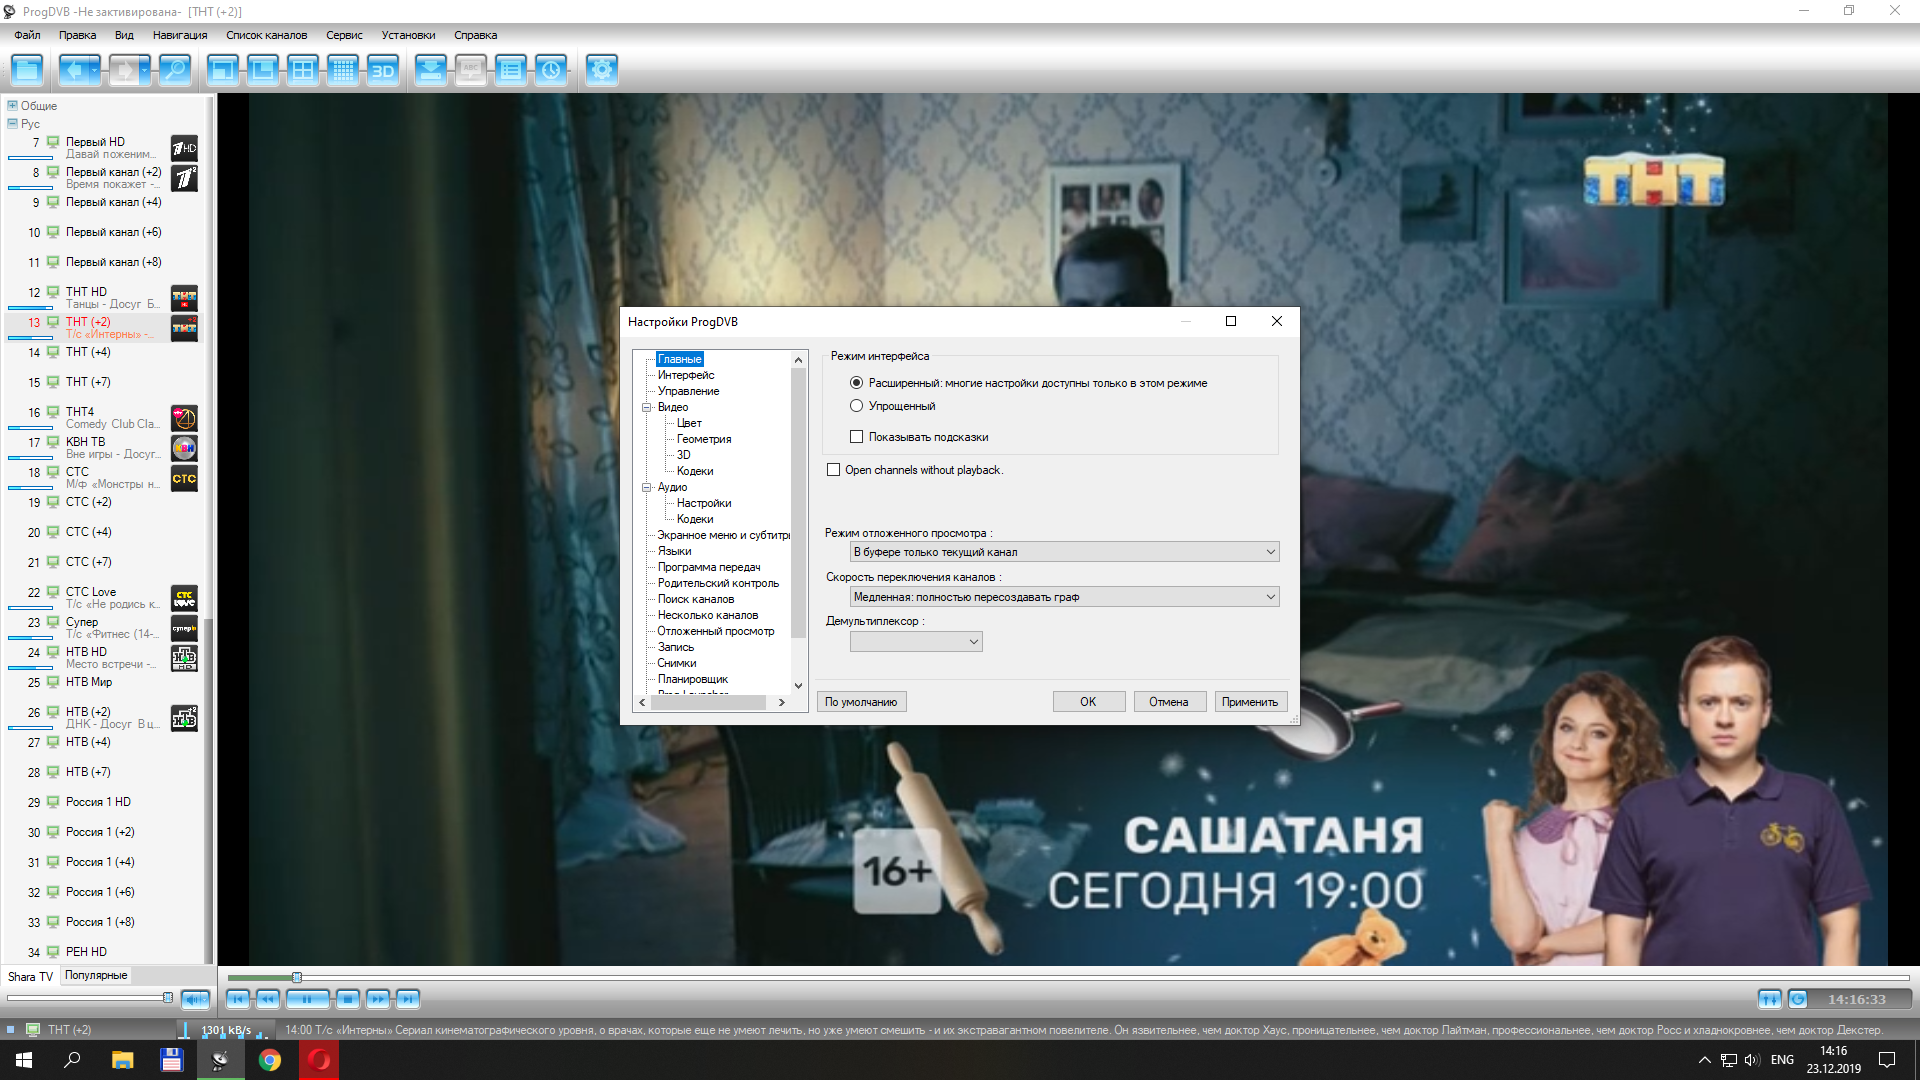Viewport: 1920px width, 1080px height.
Task: Select the four-channel mosaic layout icon
Action: [303, 70]
